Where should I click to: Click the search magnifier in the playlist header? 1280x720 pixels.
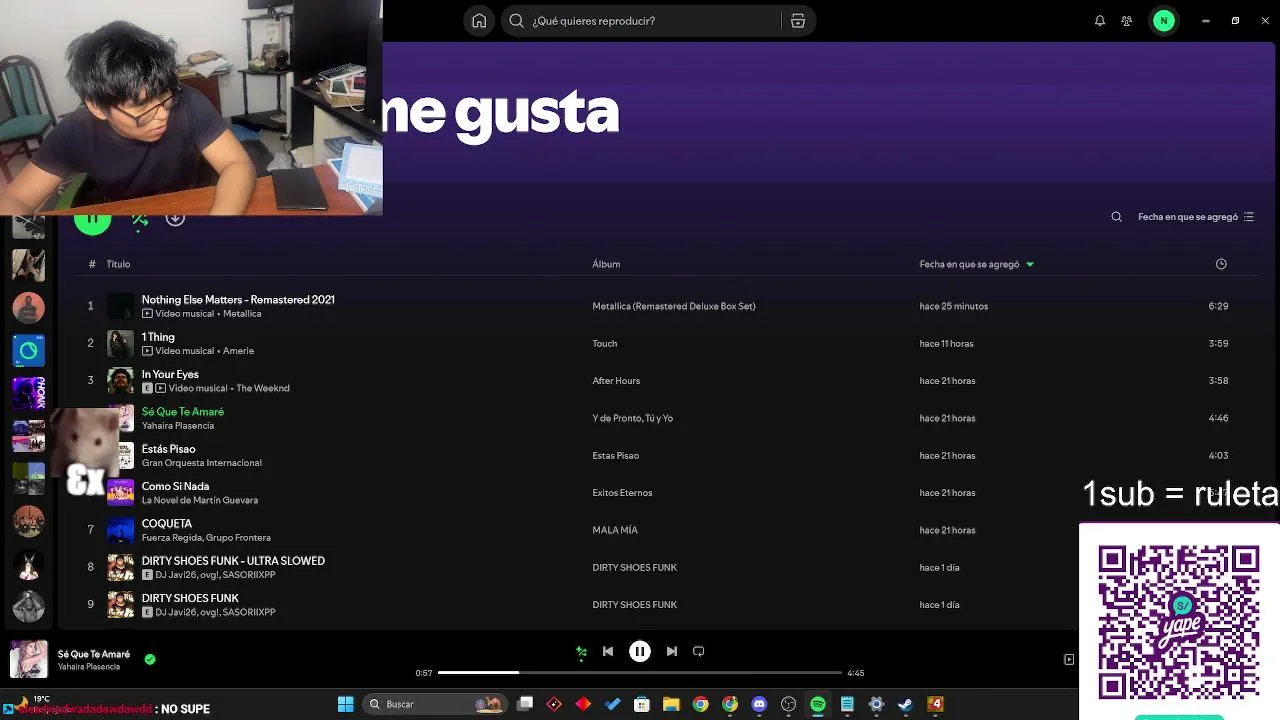point(1117,217)
